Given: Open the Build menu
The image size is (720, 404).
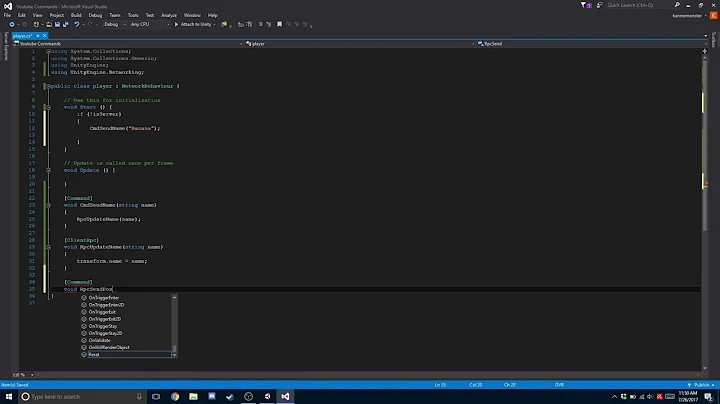Looking at the screenshot, I should [76, 15].
